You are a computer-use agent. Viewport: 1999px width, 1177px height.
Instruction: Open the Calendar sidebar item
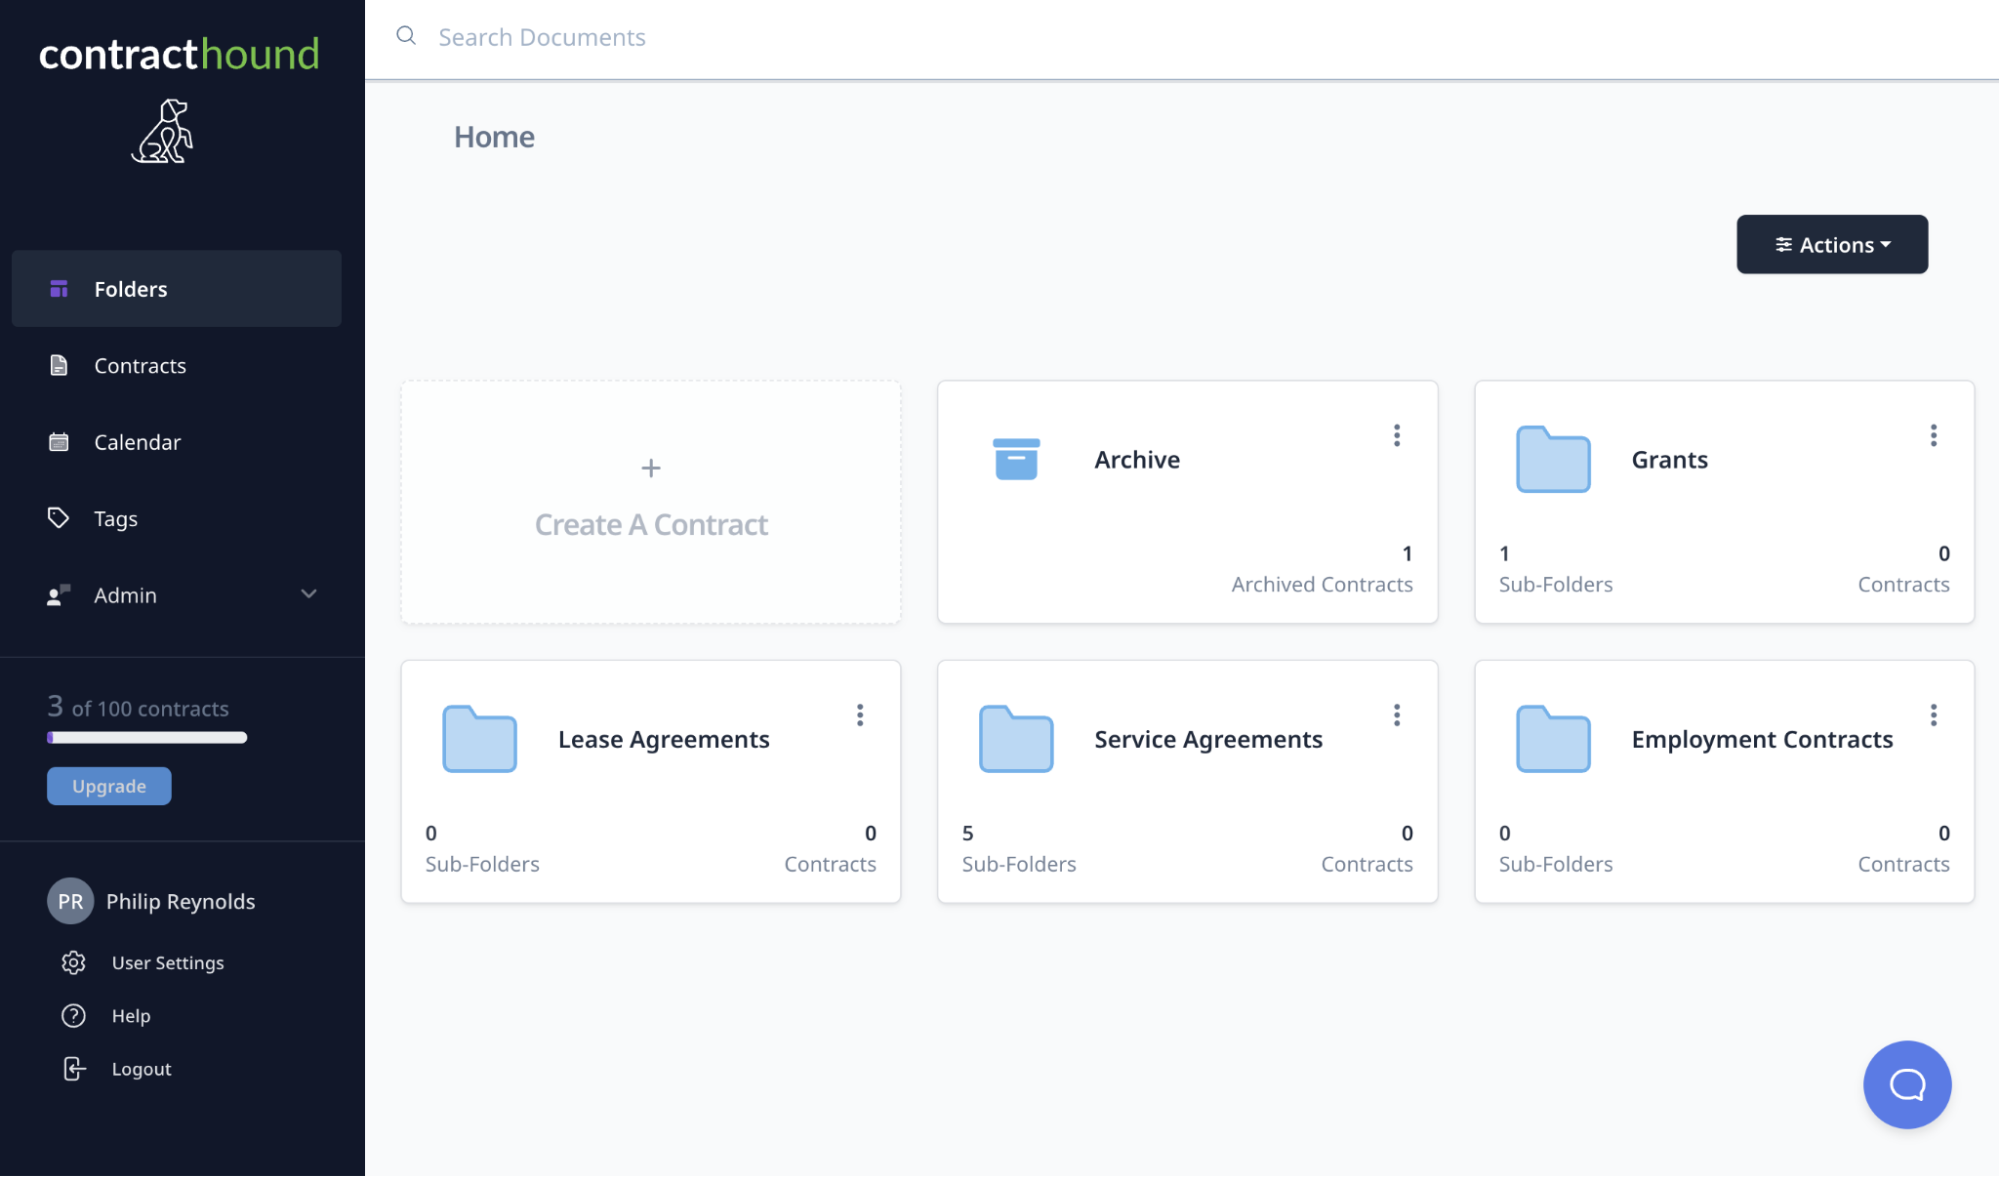point(137,442)
